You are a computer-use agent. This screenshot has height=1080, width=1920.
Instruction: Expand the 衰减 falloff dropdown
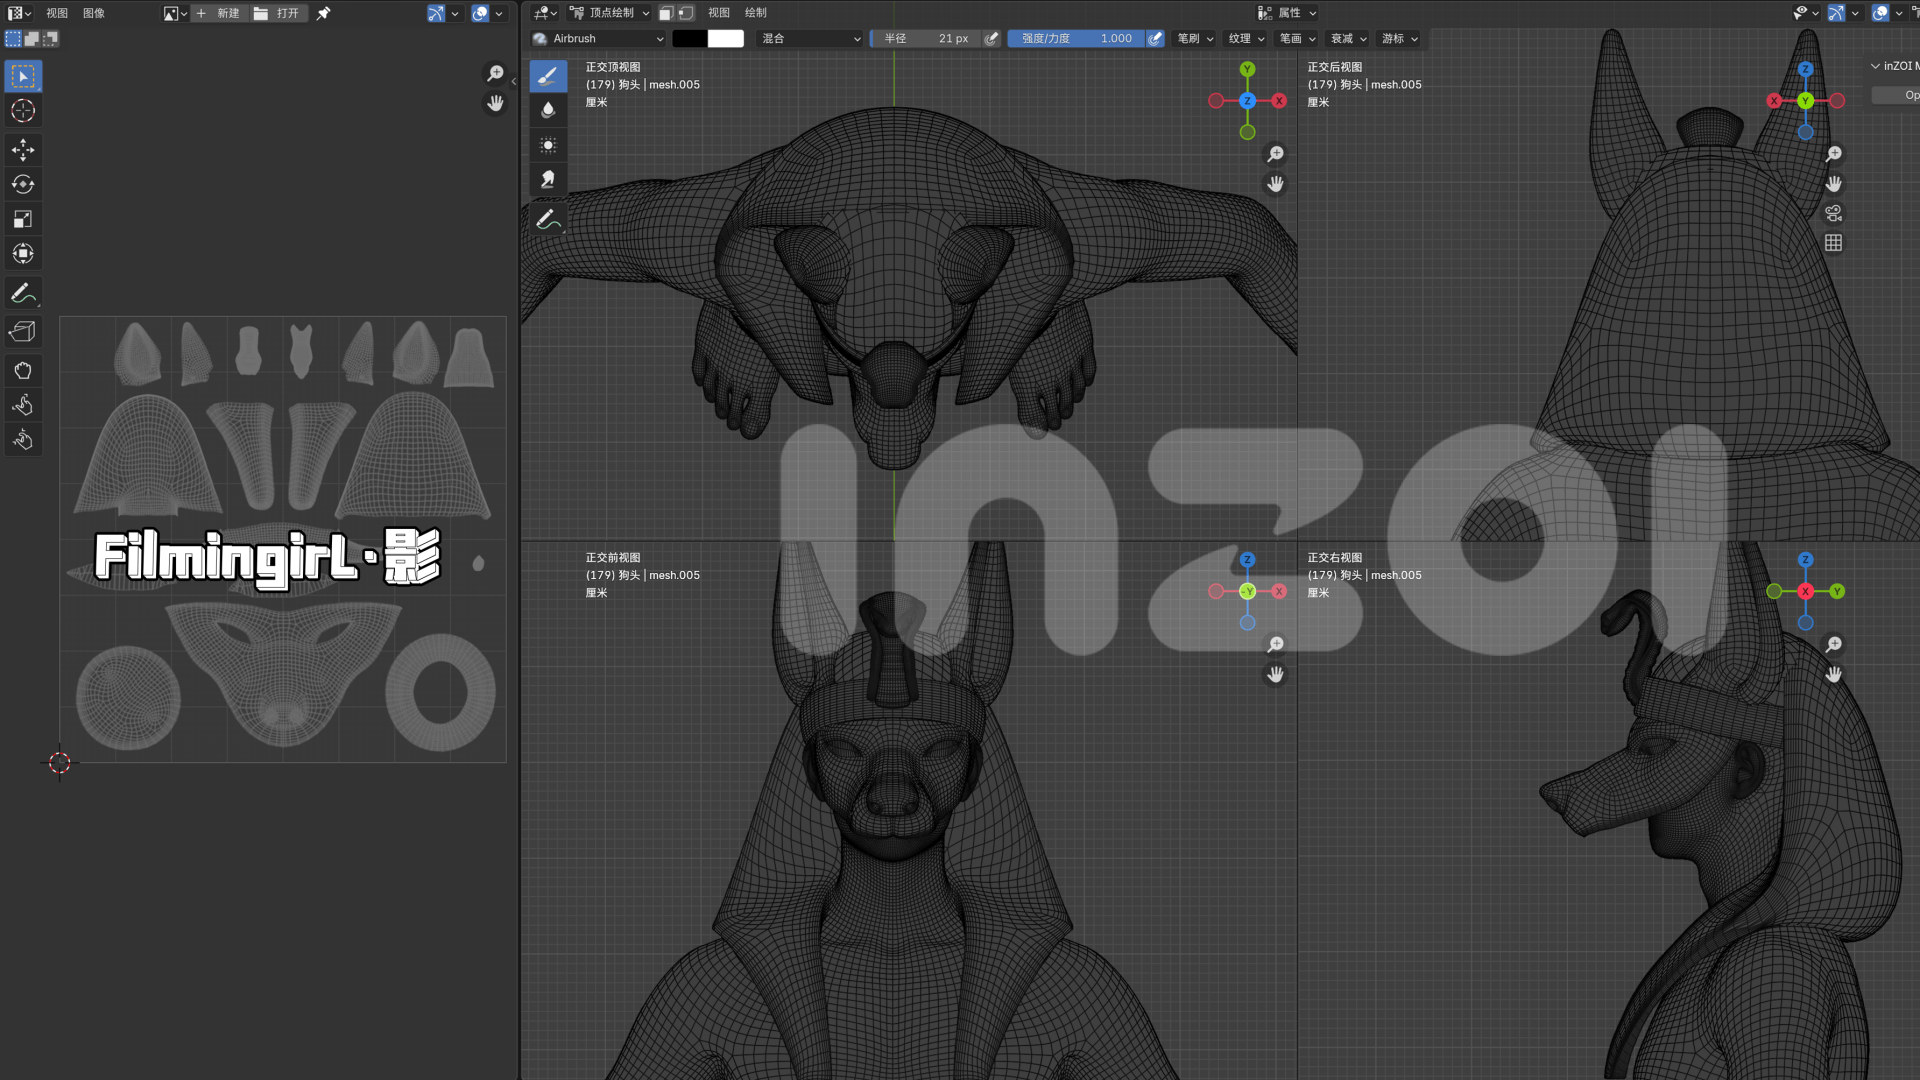pyautogui.click(x=1349, y=39)
